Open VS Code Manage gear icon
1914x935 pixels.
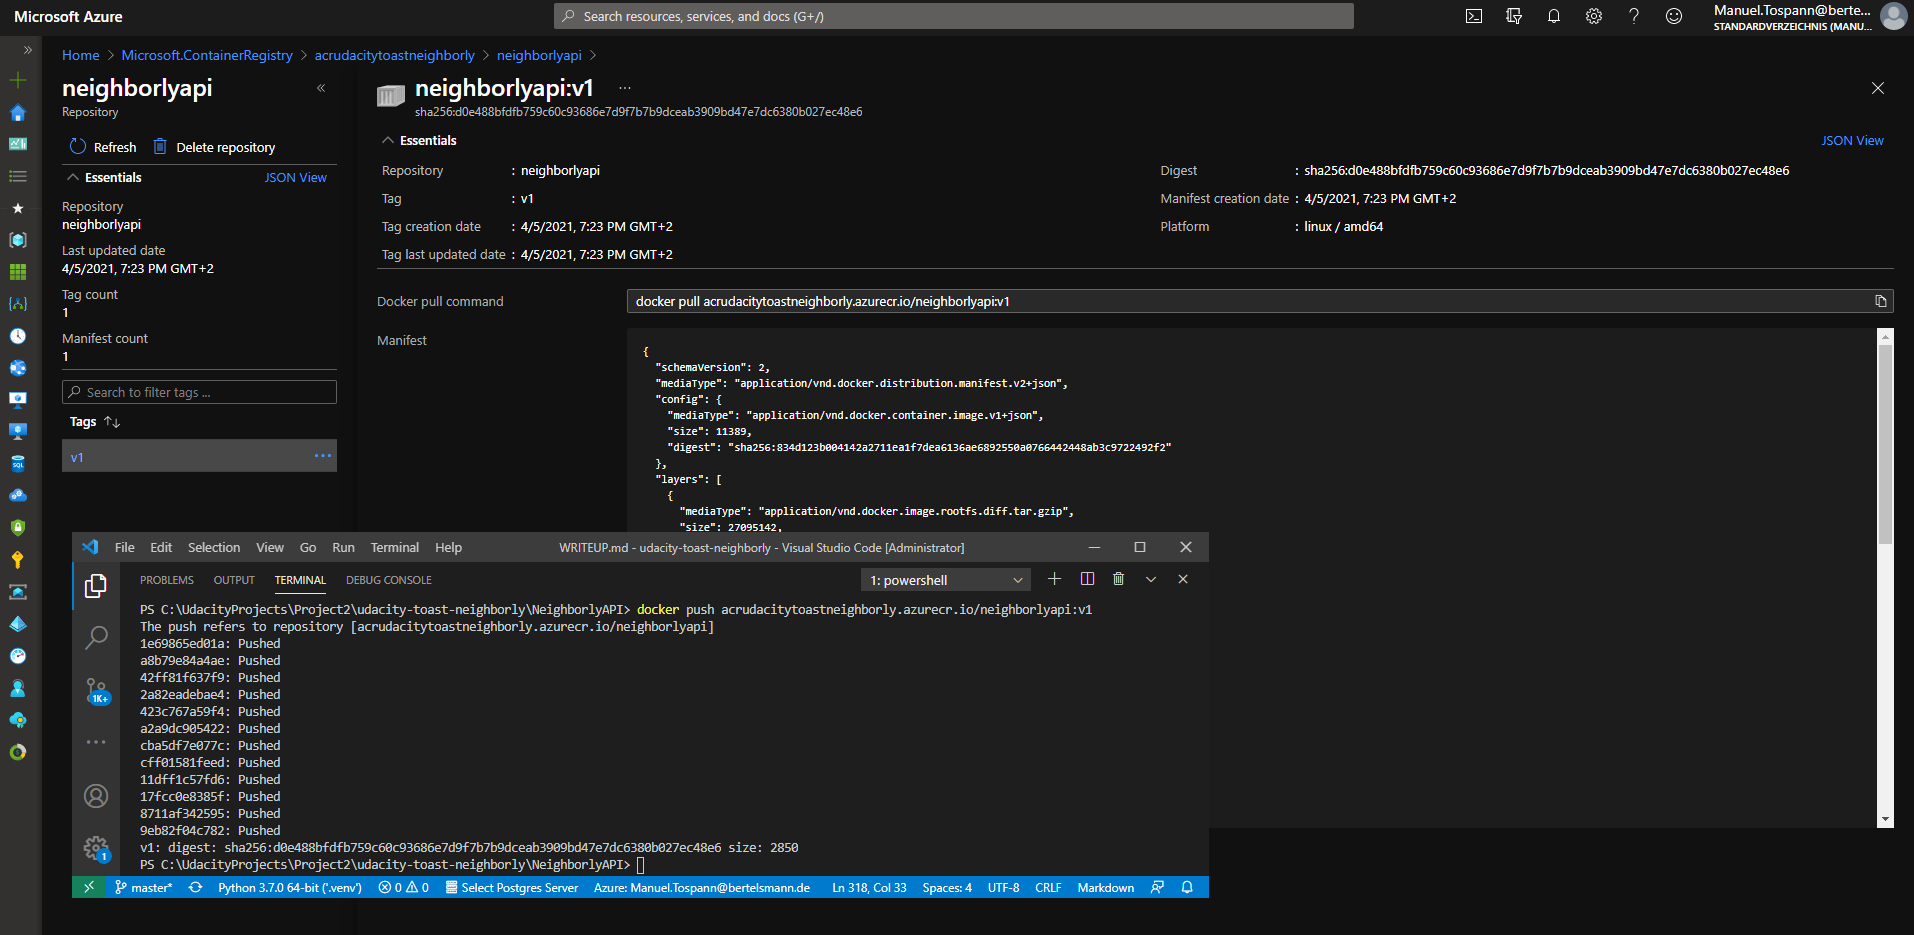coord(96,849)
